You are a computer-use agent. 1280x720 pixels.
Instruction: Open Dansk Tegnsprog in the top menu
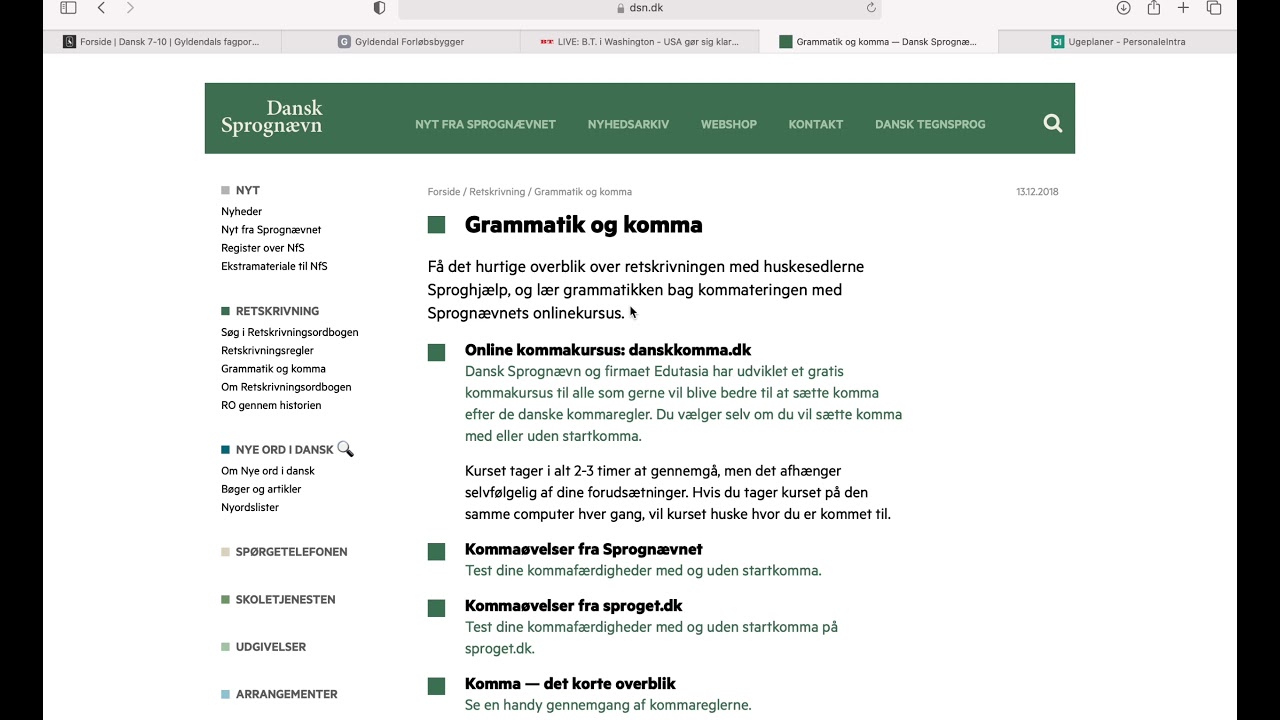(x=930, y=124)
